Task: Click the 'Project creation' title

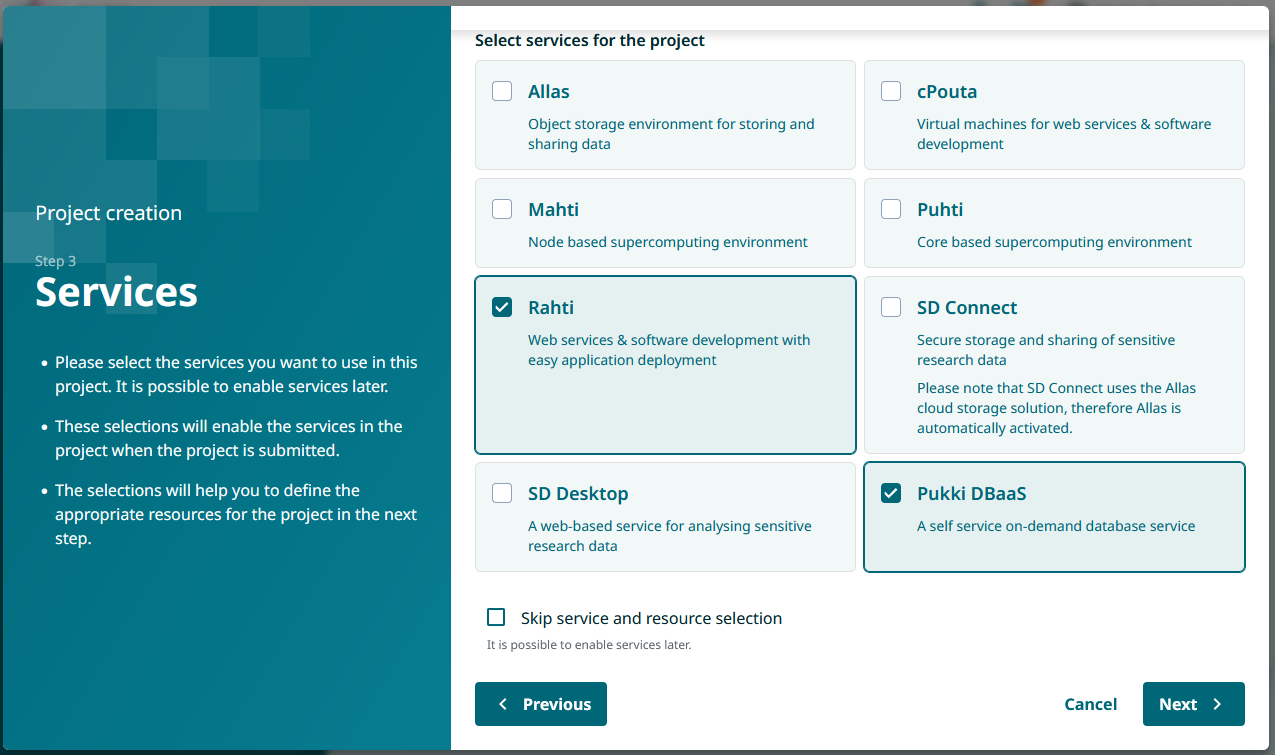Action: click(x=108, y=213)
